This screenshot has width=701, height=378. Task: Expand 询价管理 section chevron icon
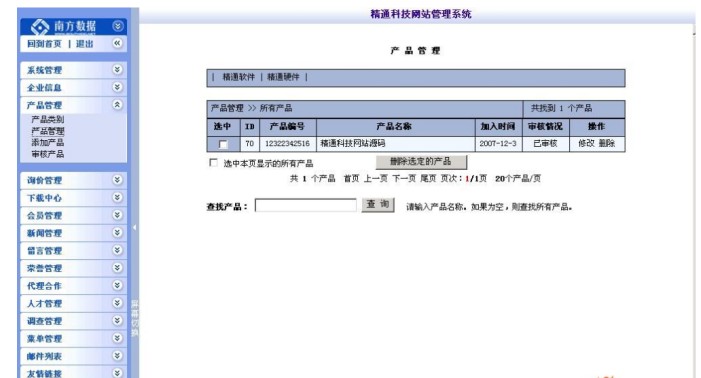pyautogui.click(x=117, y=180)
